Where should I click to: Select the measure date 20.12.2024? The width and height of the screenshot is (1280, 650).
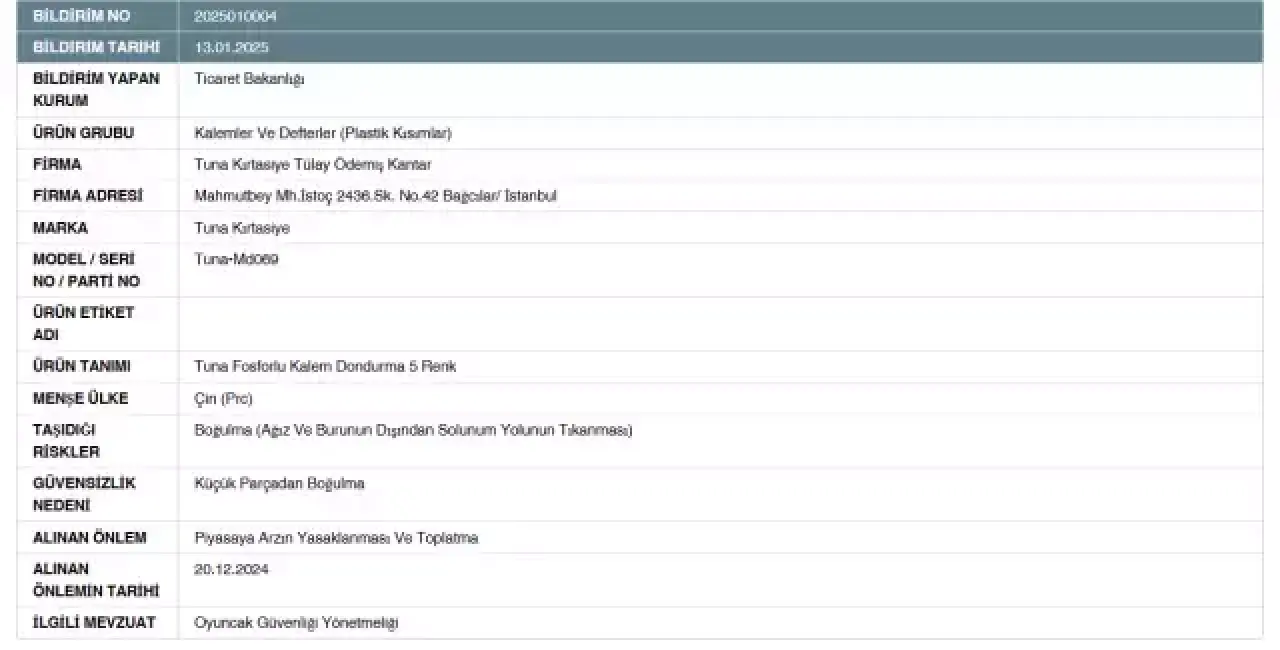(231, 570)
